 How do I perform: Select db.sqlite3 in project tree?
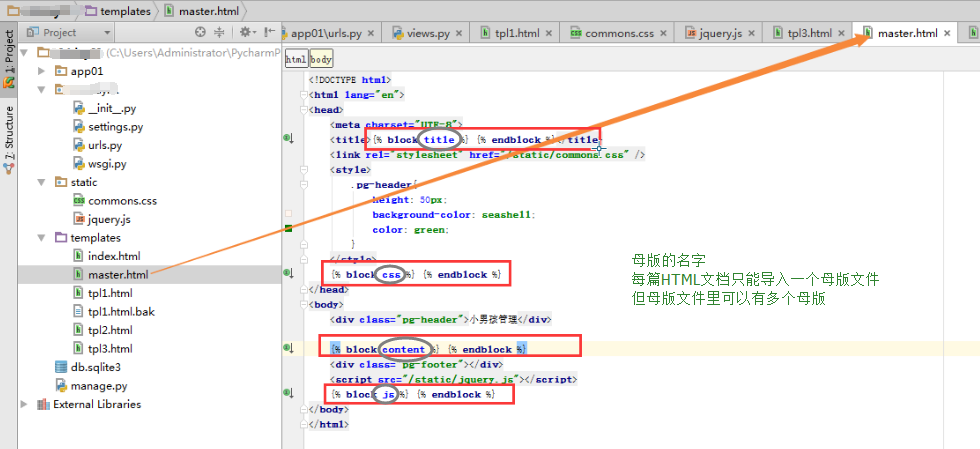point(96,367)
